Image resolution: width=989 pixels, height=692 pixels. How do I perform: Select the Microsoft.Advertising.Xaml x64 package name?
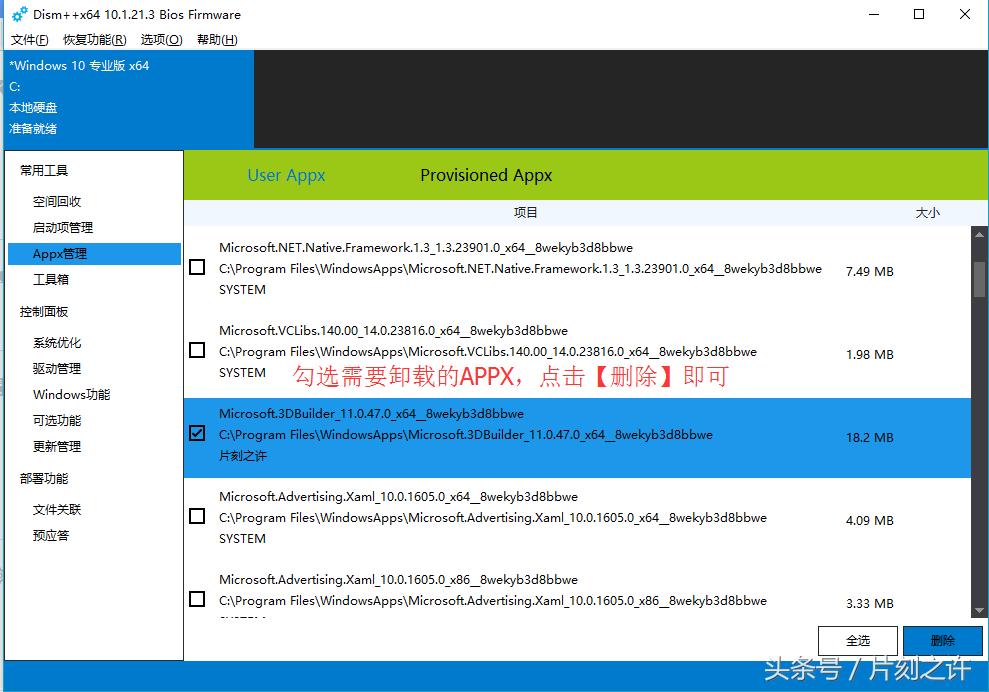[x=398, y=496]
